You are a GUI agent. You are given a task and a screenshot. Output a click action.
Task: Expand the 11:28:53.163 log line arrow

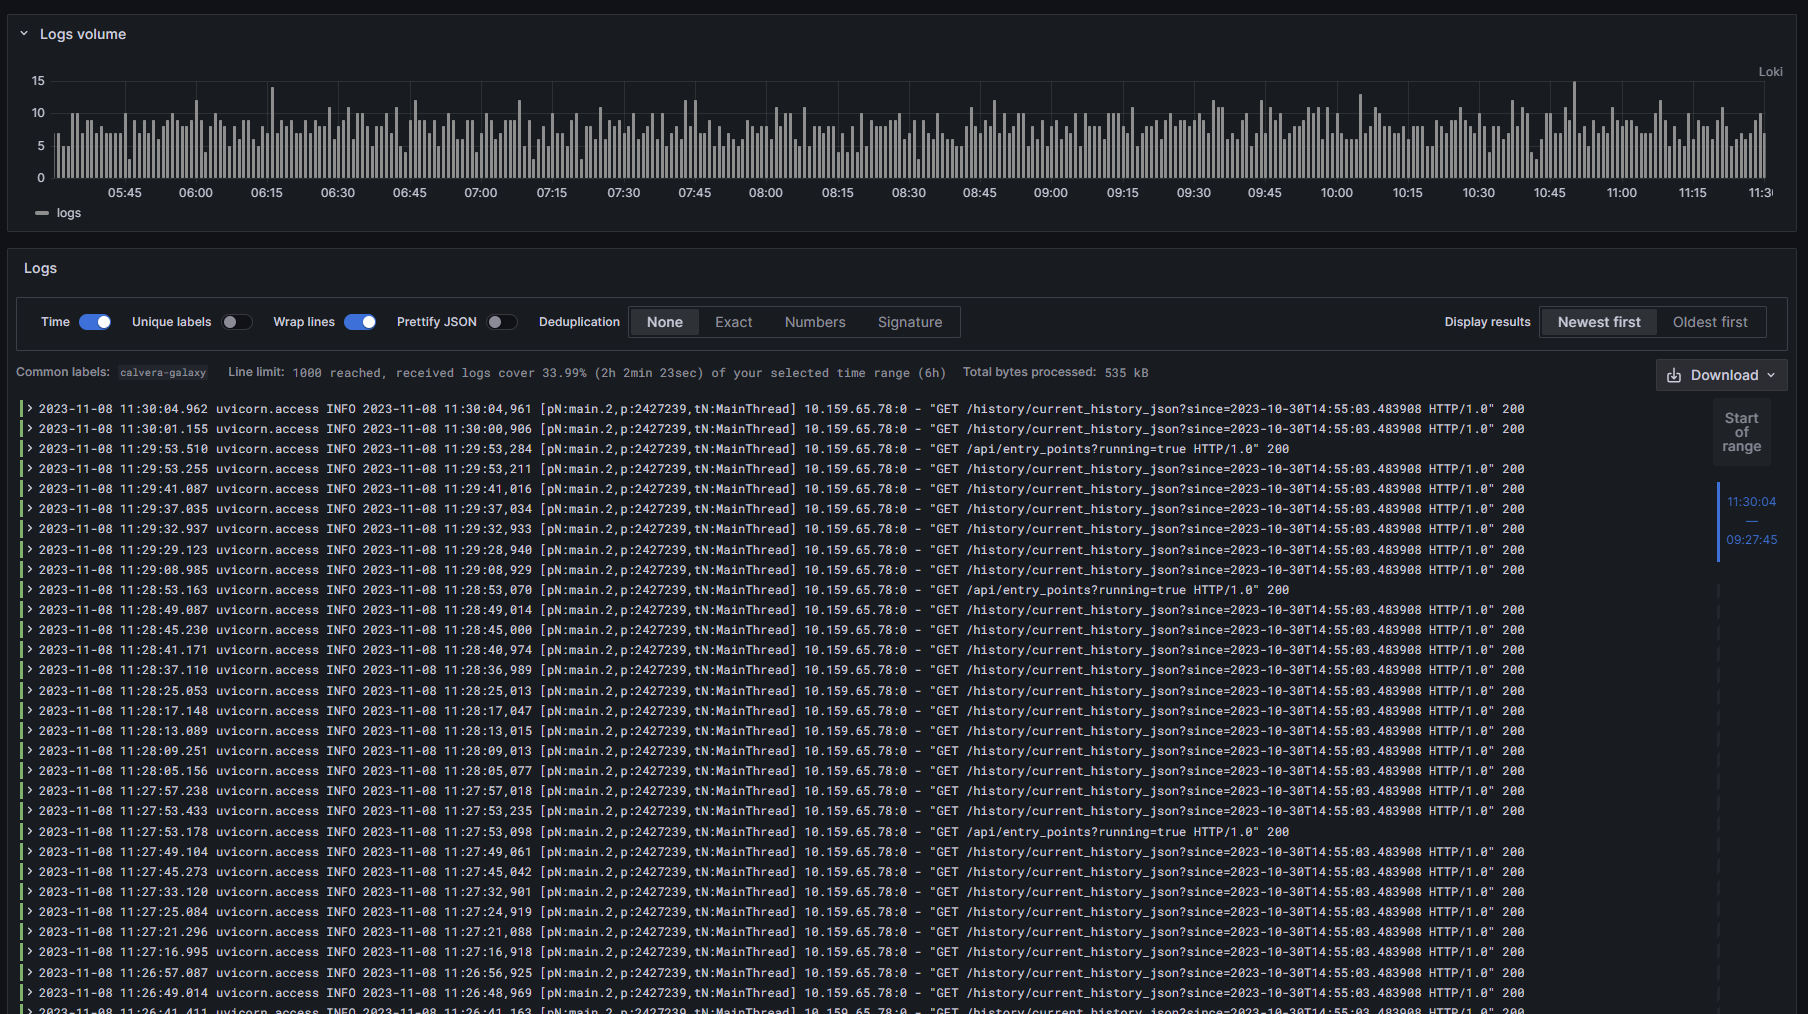[31, 590]
